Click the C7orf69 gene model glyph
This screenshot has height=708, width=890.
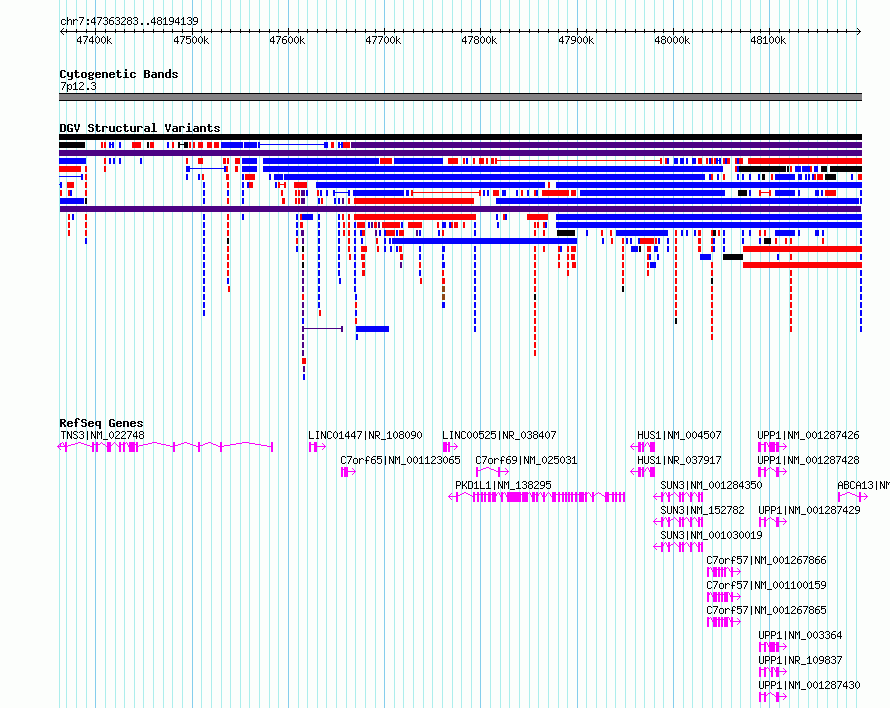(x=492, y=472)
